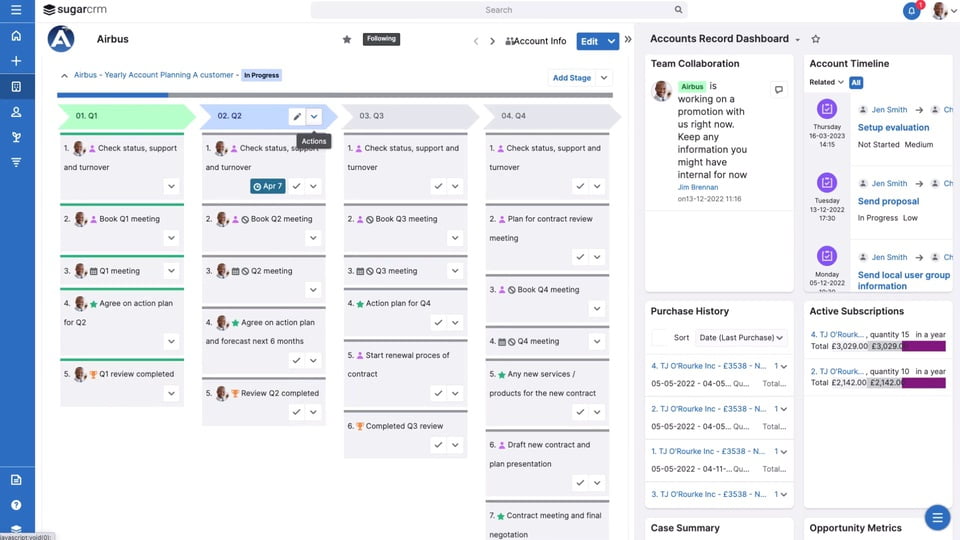The height and width of the screenshot is (540, 960).
Task: Toggle the Following button
Action: pos(381,39)
